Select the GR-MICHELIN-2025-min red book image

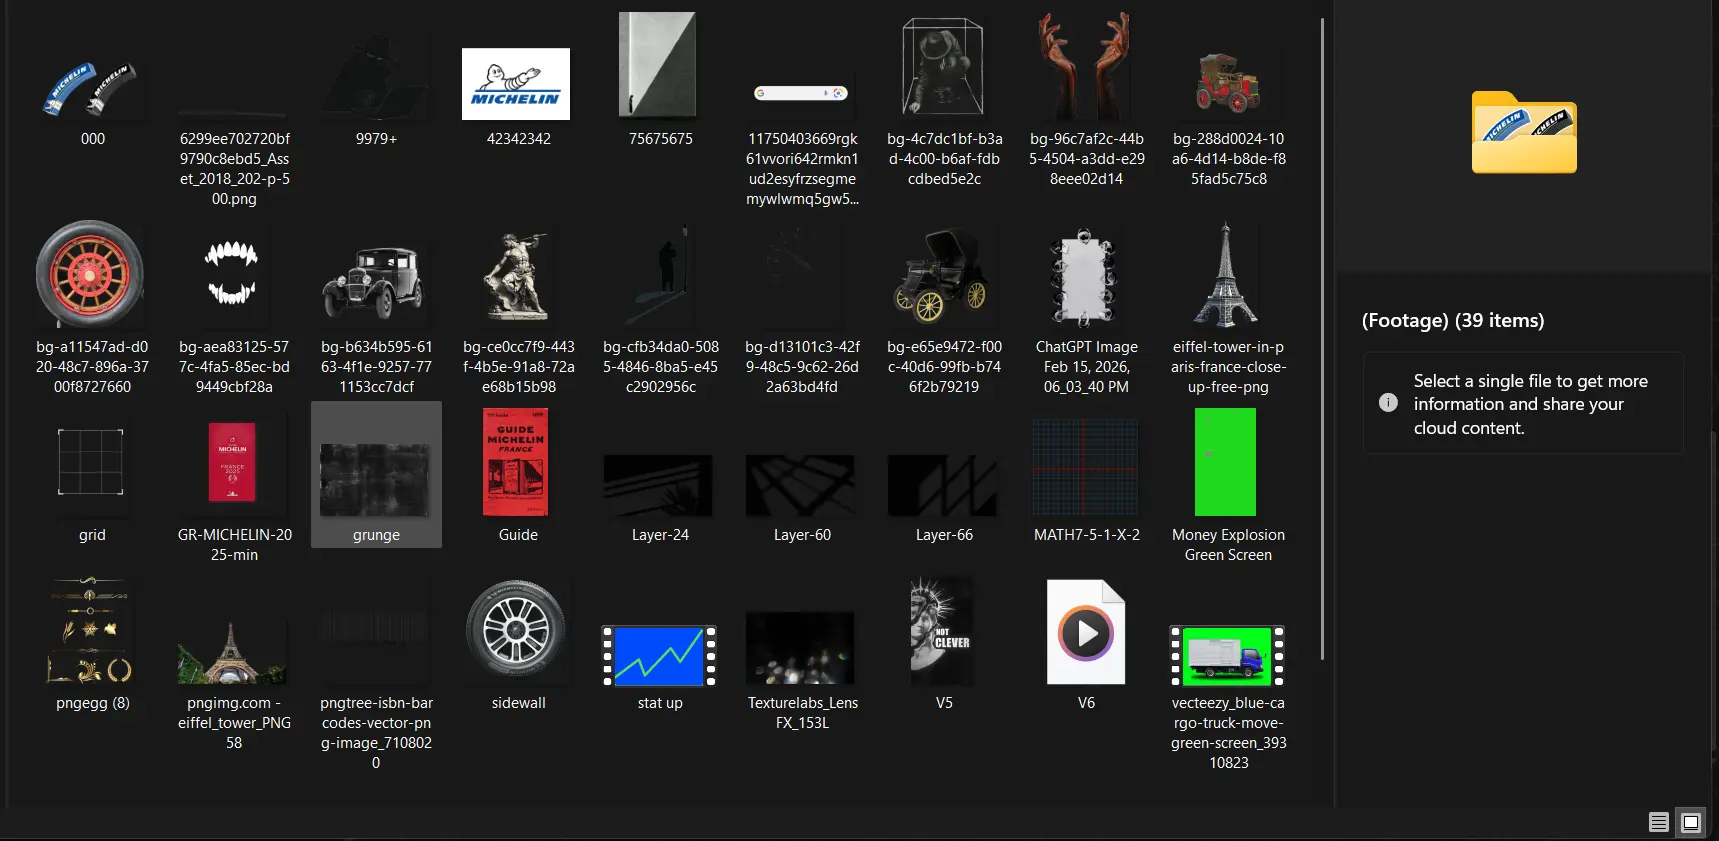pos(233,464)
